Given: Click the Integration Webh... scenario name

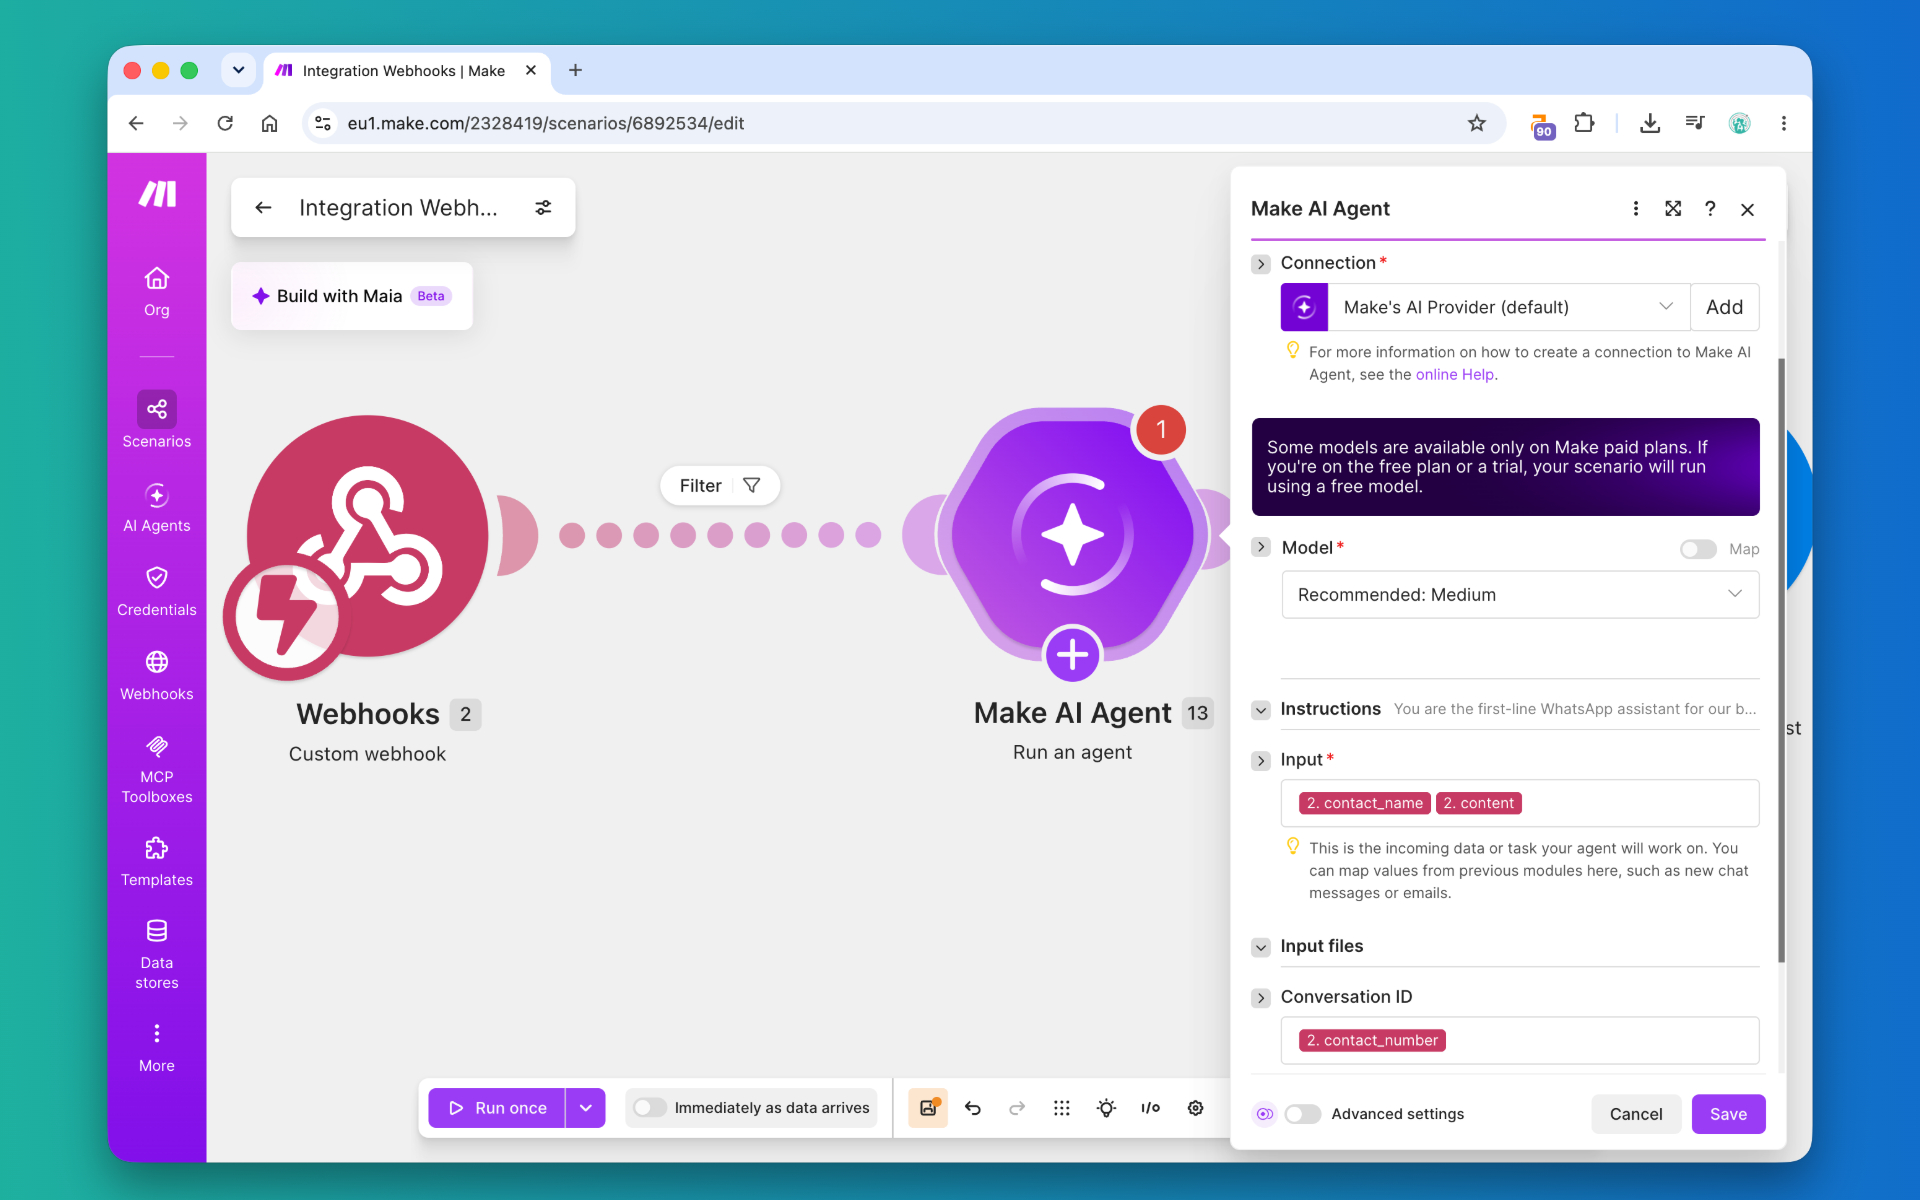Looking at the screenshot, I should coord(398,207).
